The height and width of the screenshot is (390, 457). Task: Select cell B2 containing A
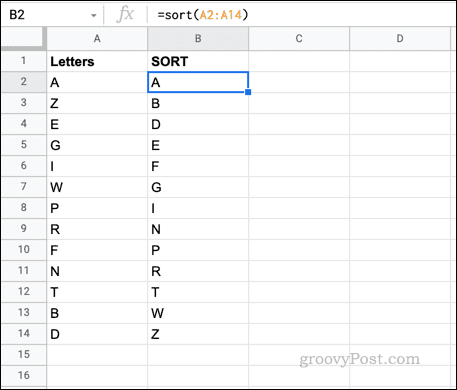(x=198, y=82)
